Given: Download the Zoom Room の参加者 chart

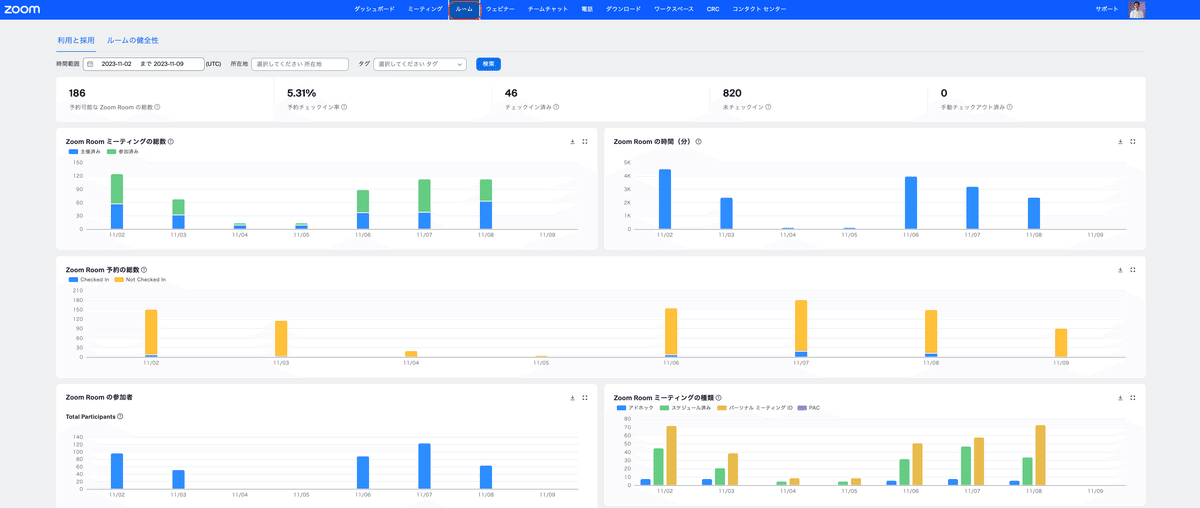Looking at the screenshot, I should (573, 398).
